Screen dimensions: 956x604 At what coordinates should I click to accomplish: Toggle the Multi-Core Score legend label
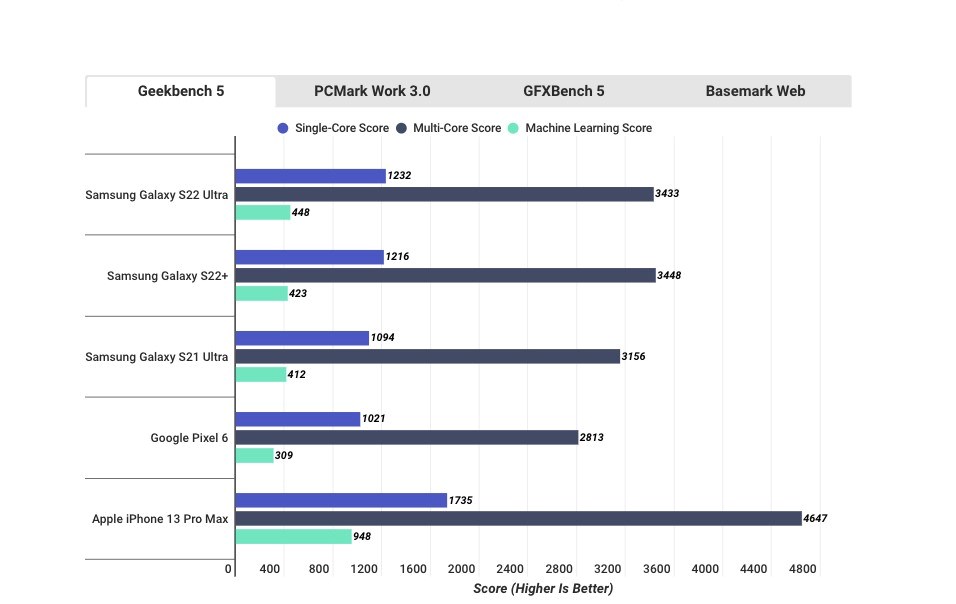coord(457,128)
